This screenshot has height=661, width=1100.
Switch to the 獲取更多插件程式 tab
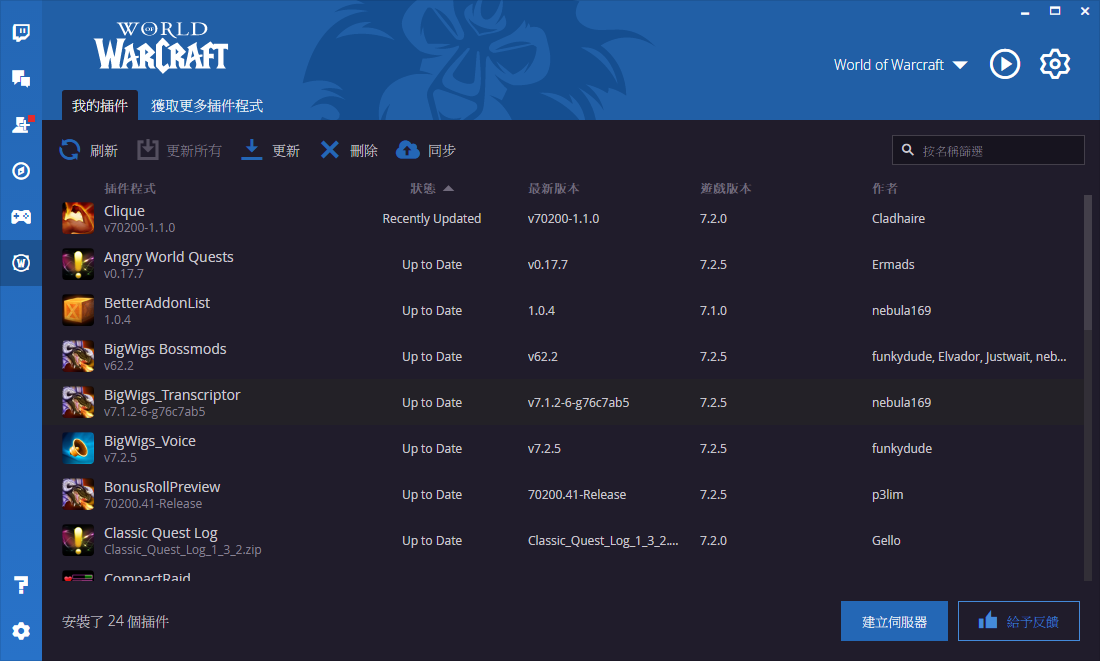pyautogui.click(x=207, y=105)
